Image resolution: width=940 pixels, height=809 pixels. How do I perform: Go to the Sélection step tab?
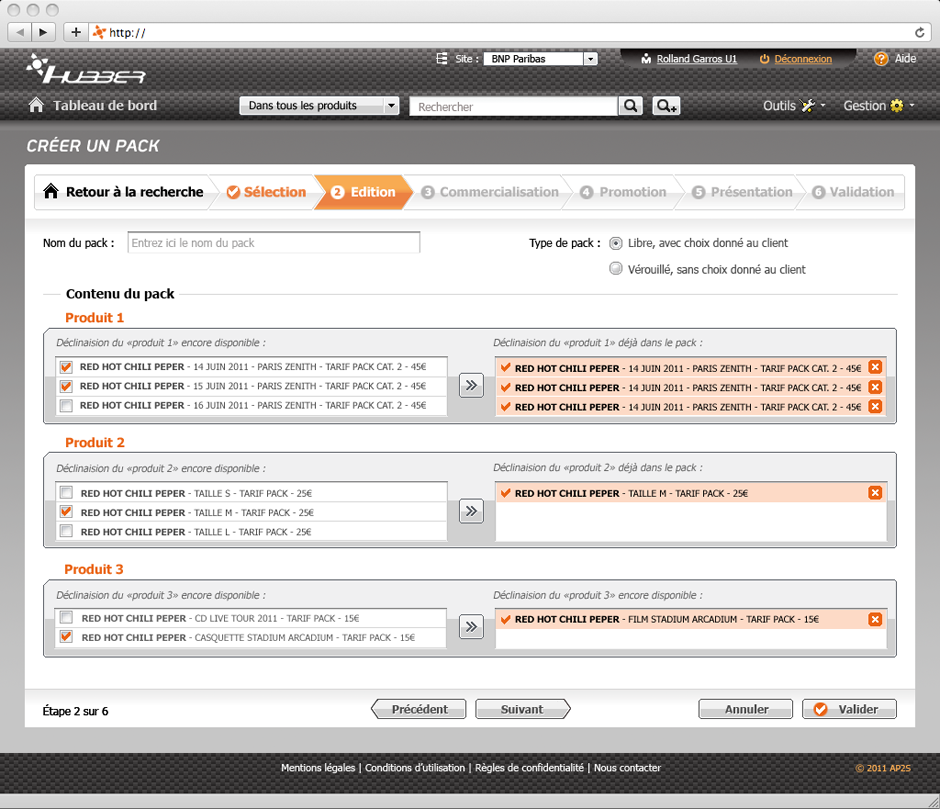tap(266, 192)
